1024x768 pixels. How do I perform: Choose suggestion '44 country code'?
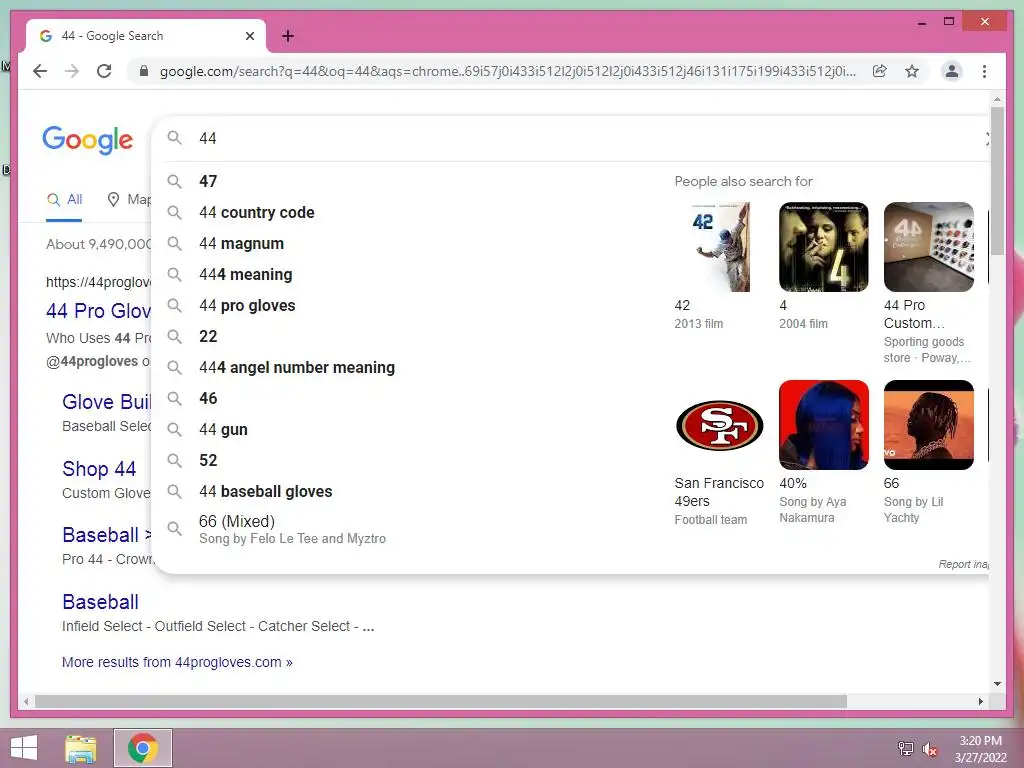coord(411,212)
